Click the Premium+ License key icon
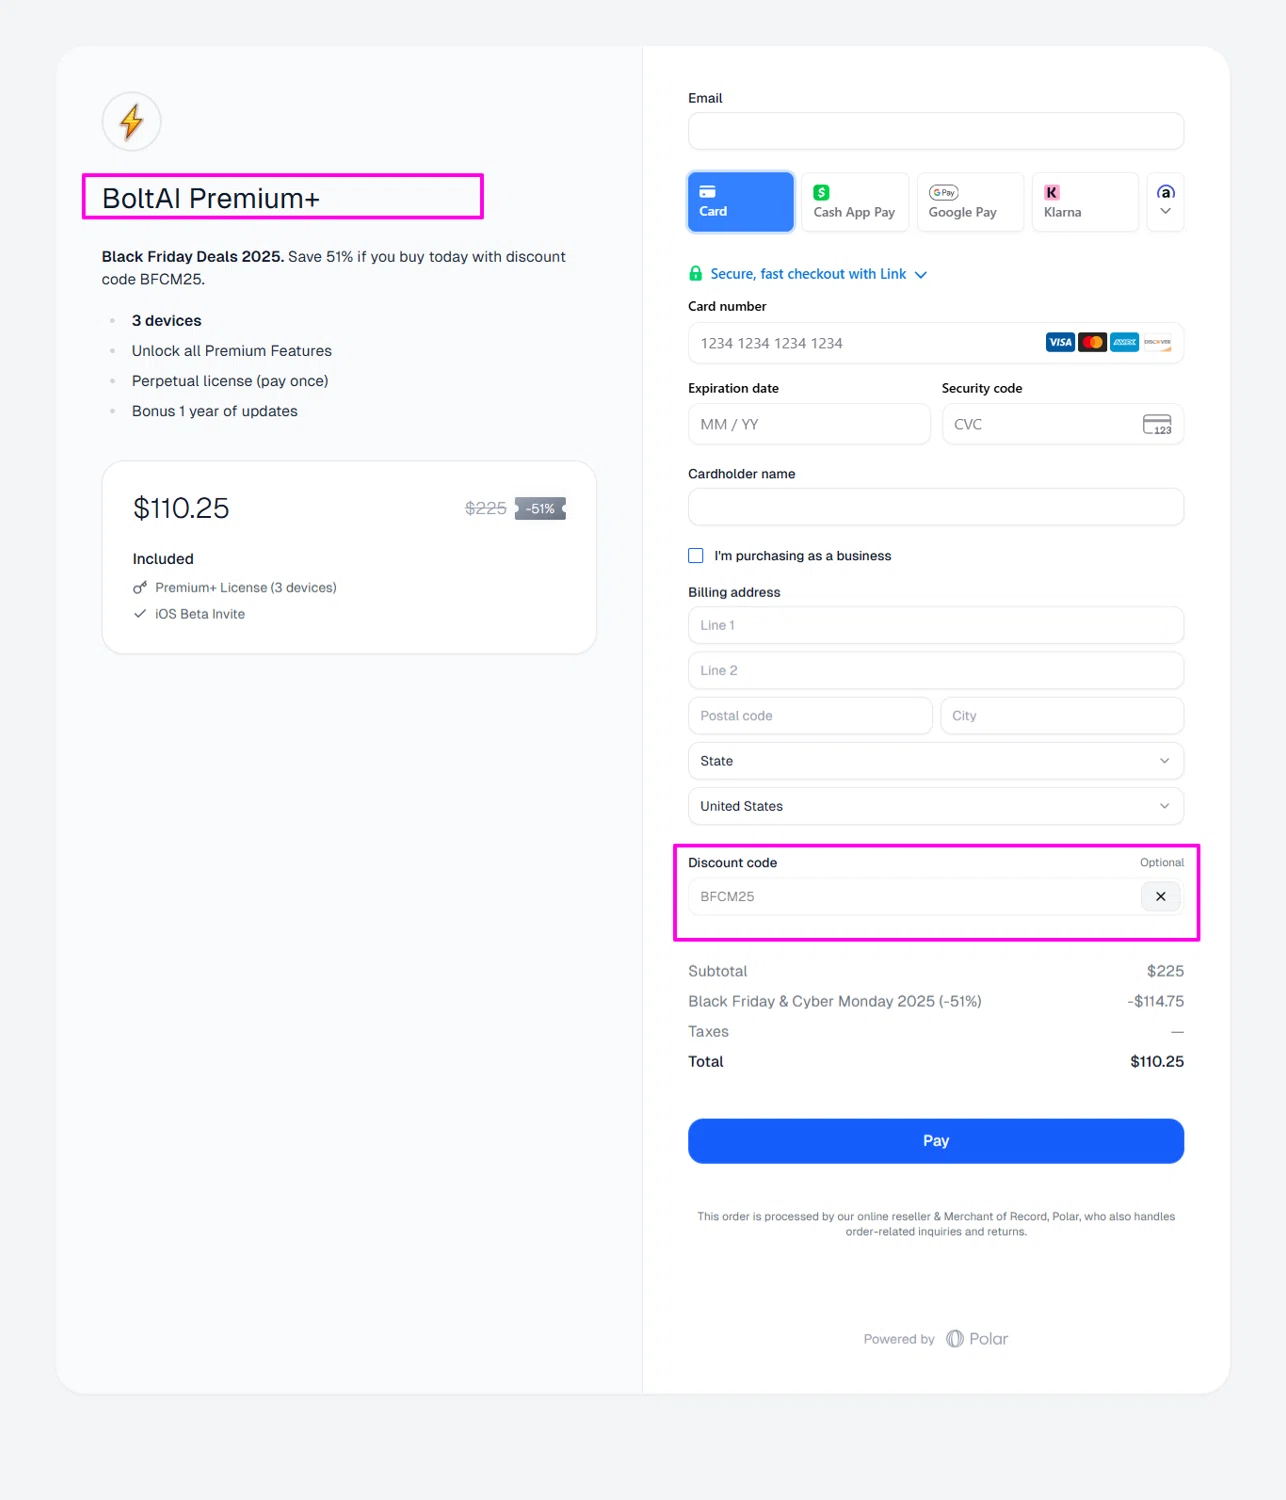Viewport: 1286px width, 1500px height. tap(140, 587)
